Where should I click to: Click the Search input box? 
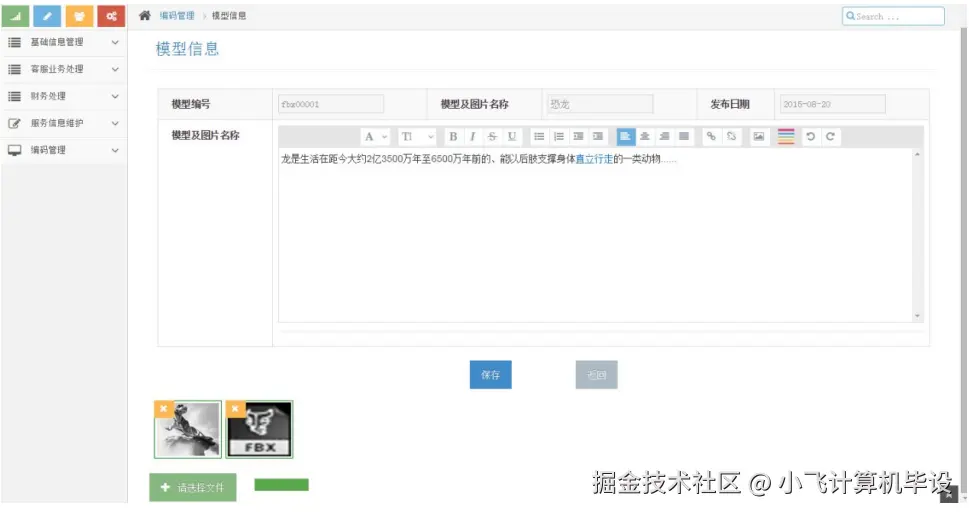tap(893, 16)
